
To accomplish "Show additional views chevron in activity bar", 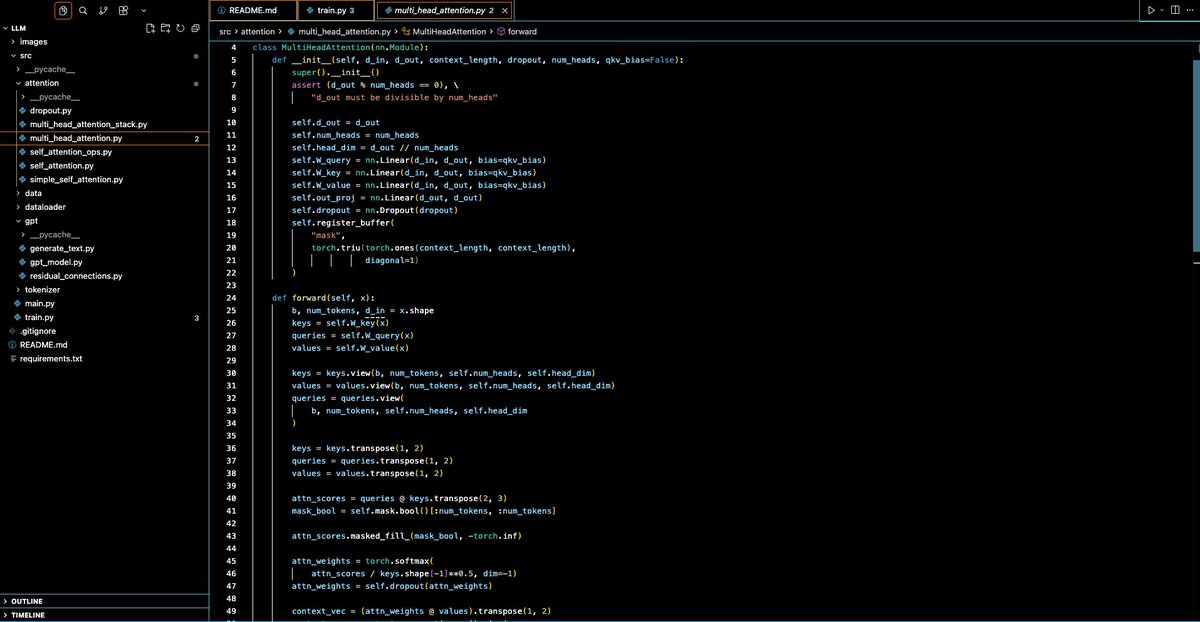I will (145, 10).
